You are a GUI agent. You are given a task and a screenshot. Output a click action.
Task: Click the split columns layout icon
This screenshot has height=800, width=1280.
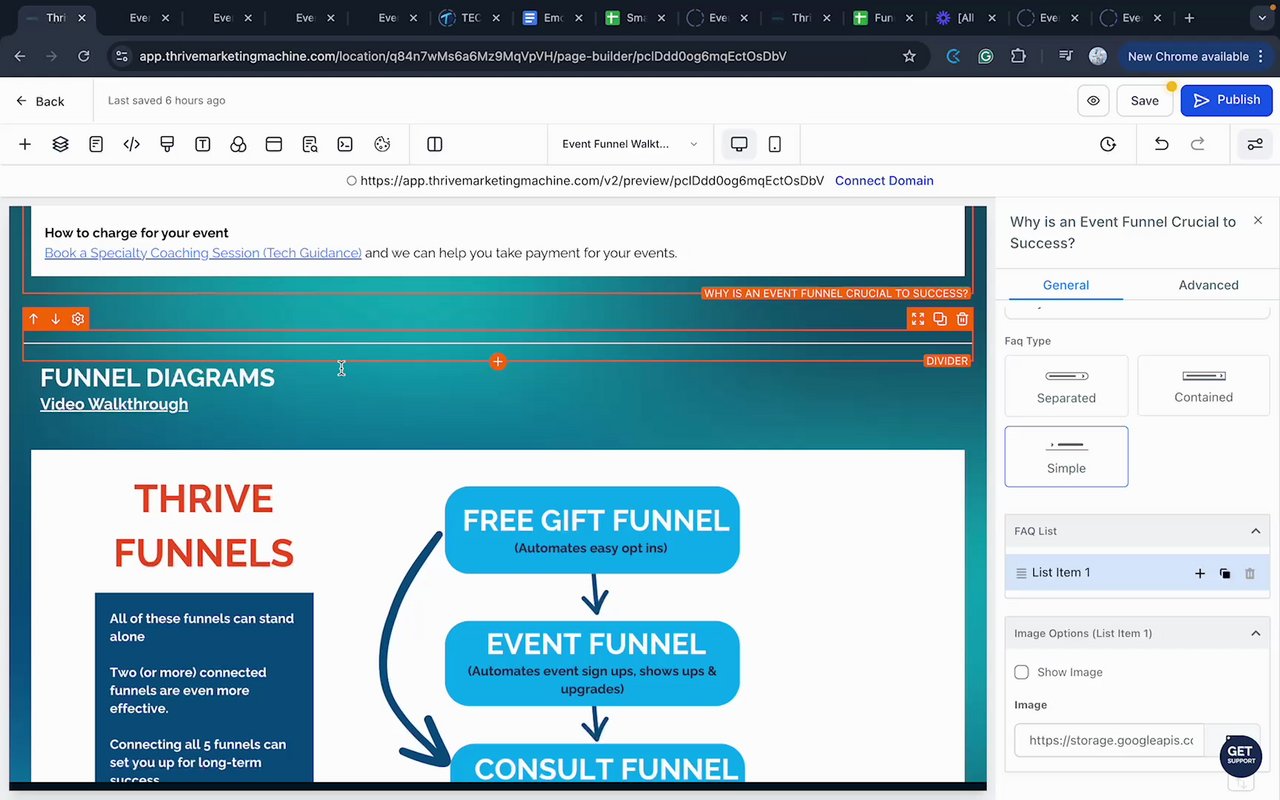(x=435, y=144)
